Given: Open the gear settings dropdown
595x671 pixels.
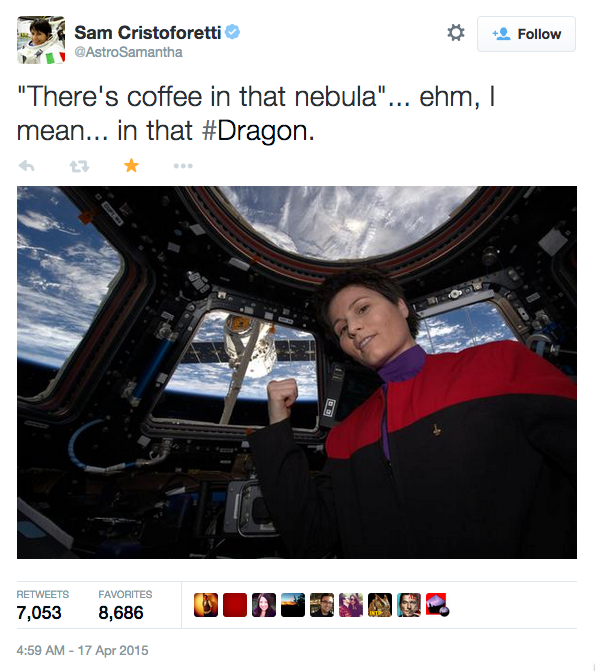Looking at the screenshot, I should click(x=456, y=33).
